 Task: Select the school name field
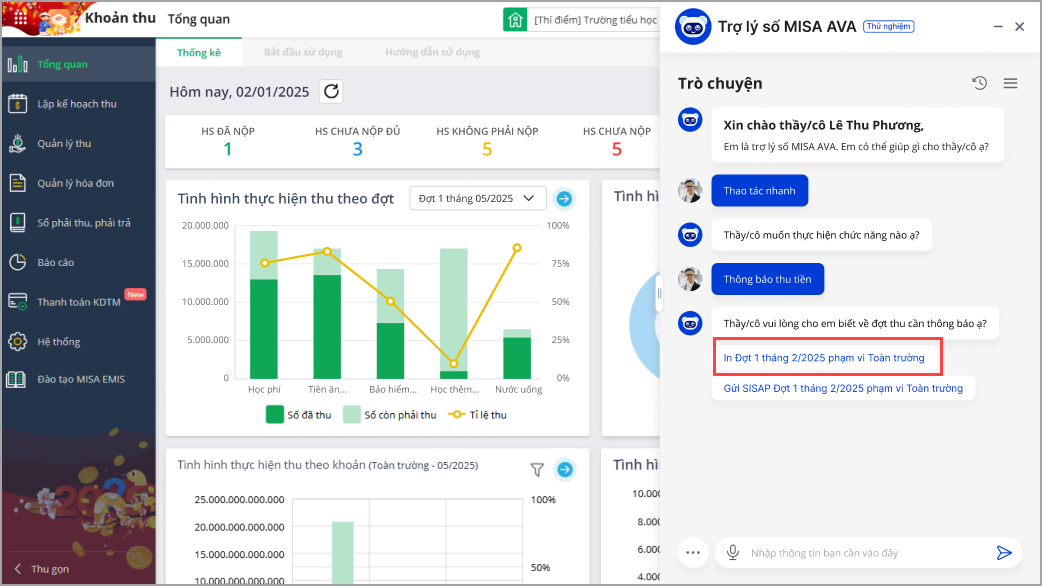[x=595, y=20]
